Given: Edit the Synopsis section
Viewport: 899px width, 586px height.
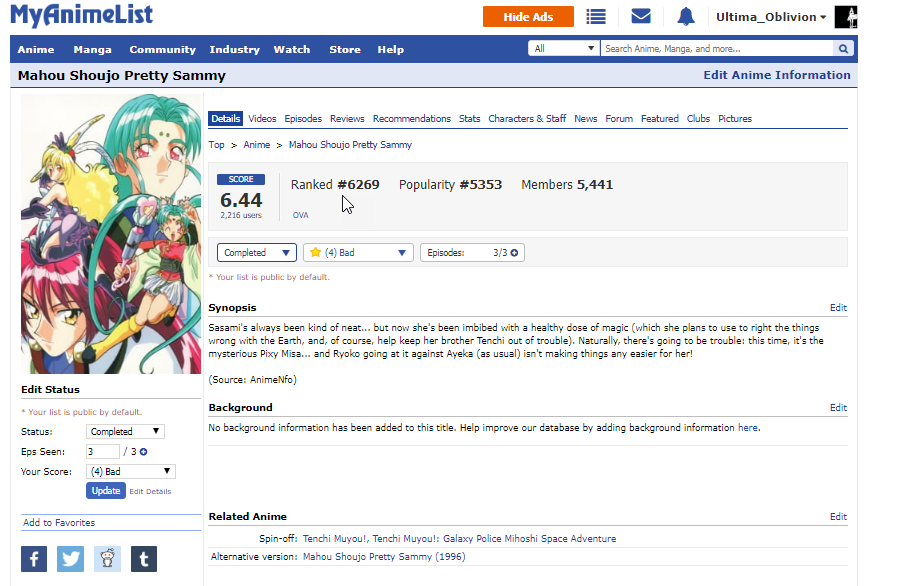Looking at the screenshot, I should [838, 308].
